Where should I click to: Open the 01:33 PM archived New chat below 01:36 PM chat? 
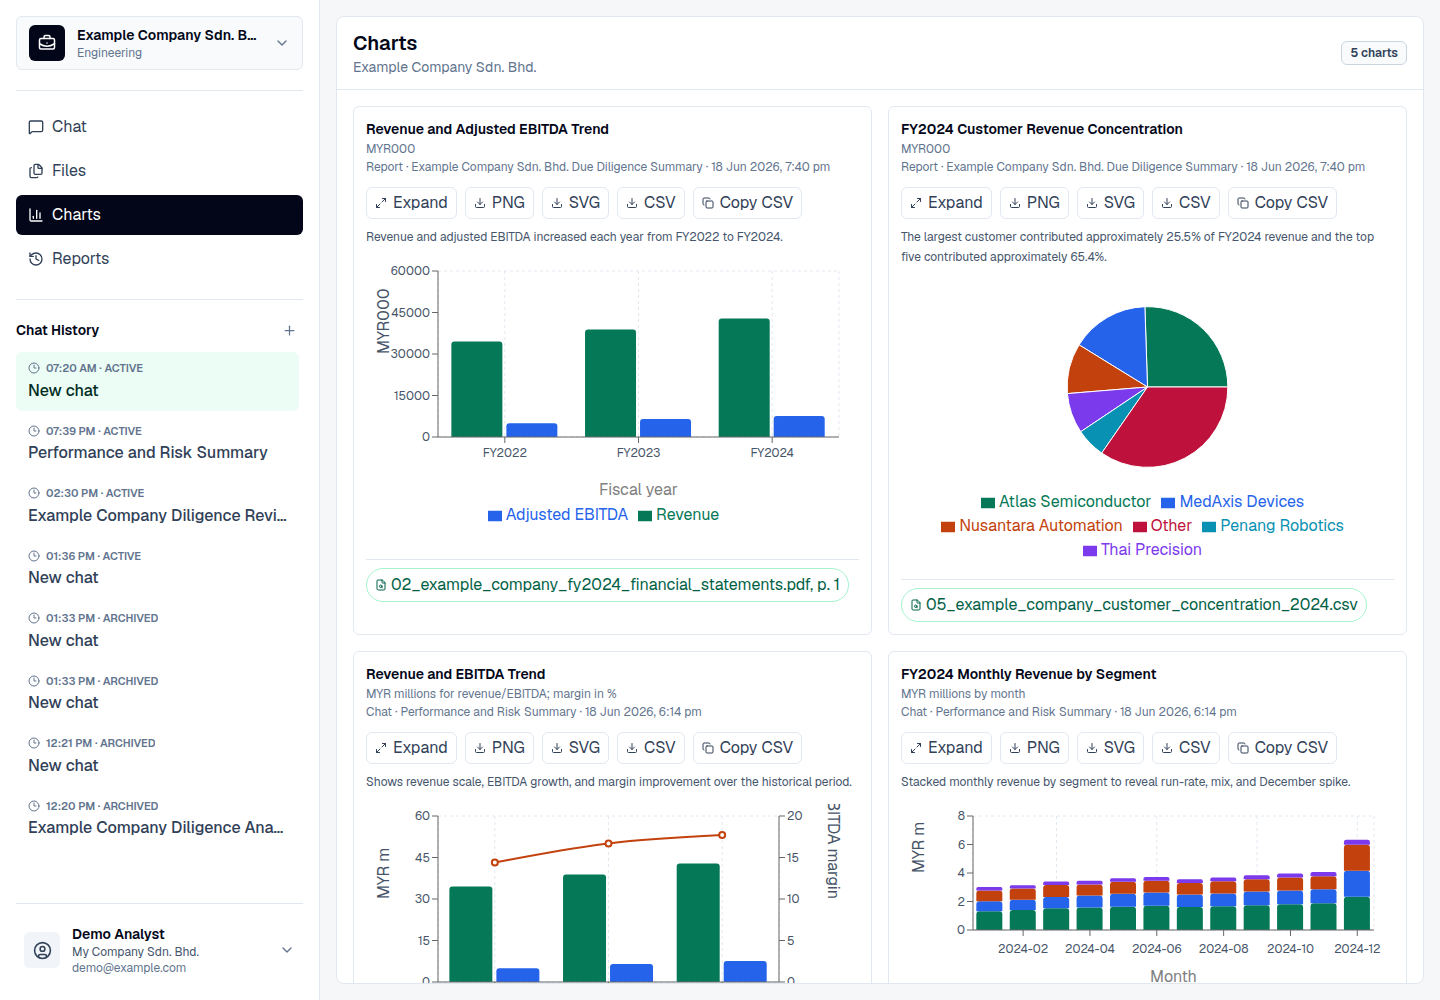[x=157, y=631]
